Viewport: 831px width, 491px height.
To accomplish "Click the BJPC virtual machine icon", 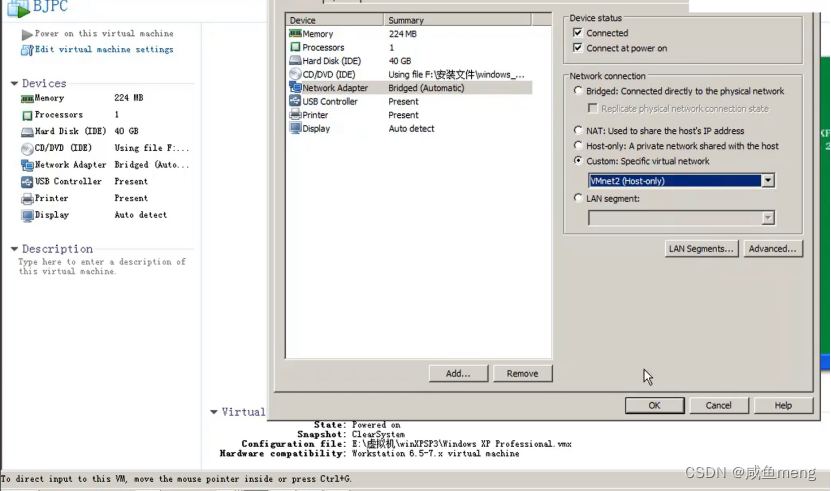I will (17, 8).
